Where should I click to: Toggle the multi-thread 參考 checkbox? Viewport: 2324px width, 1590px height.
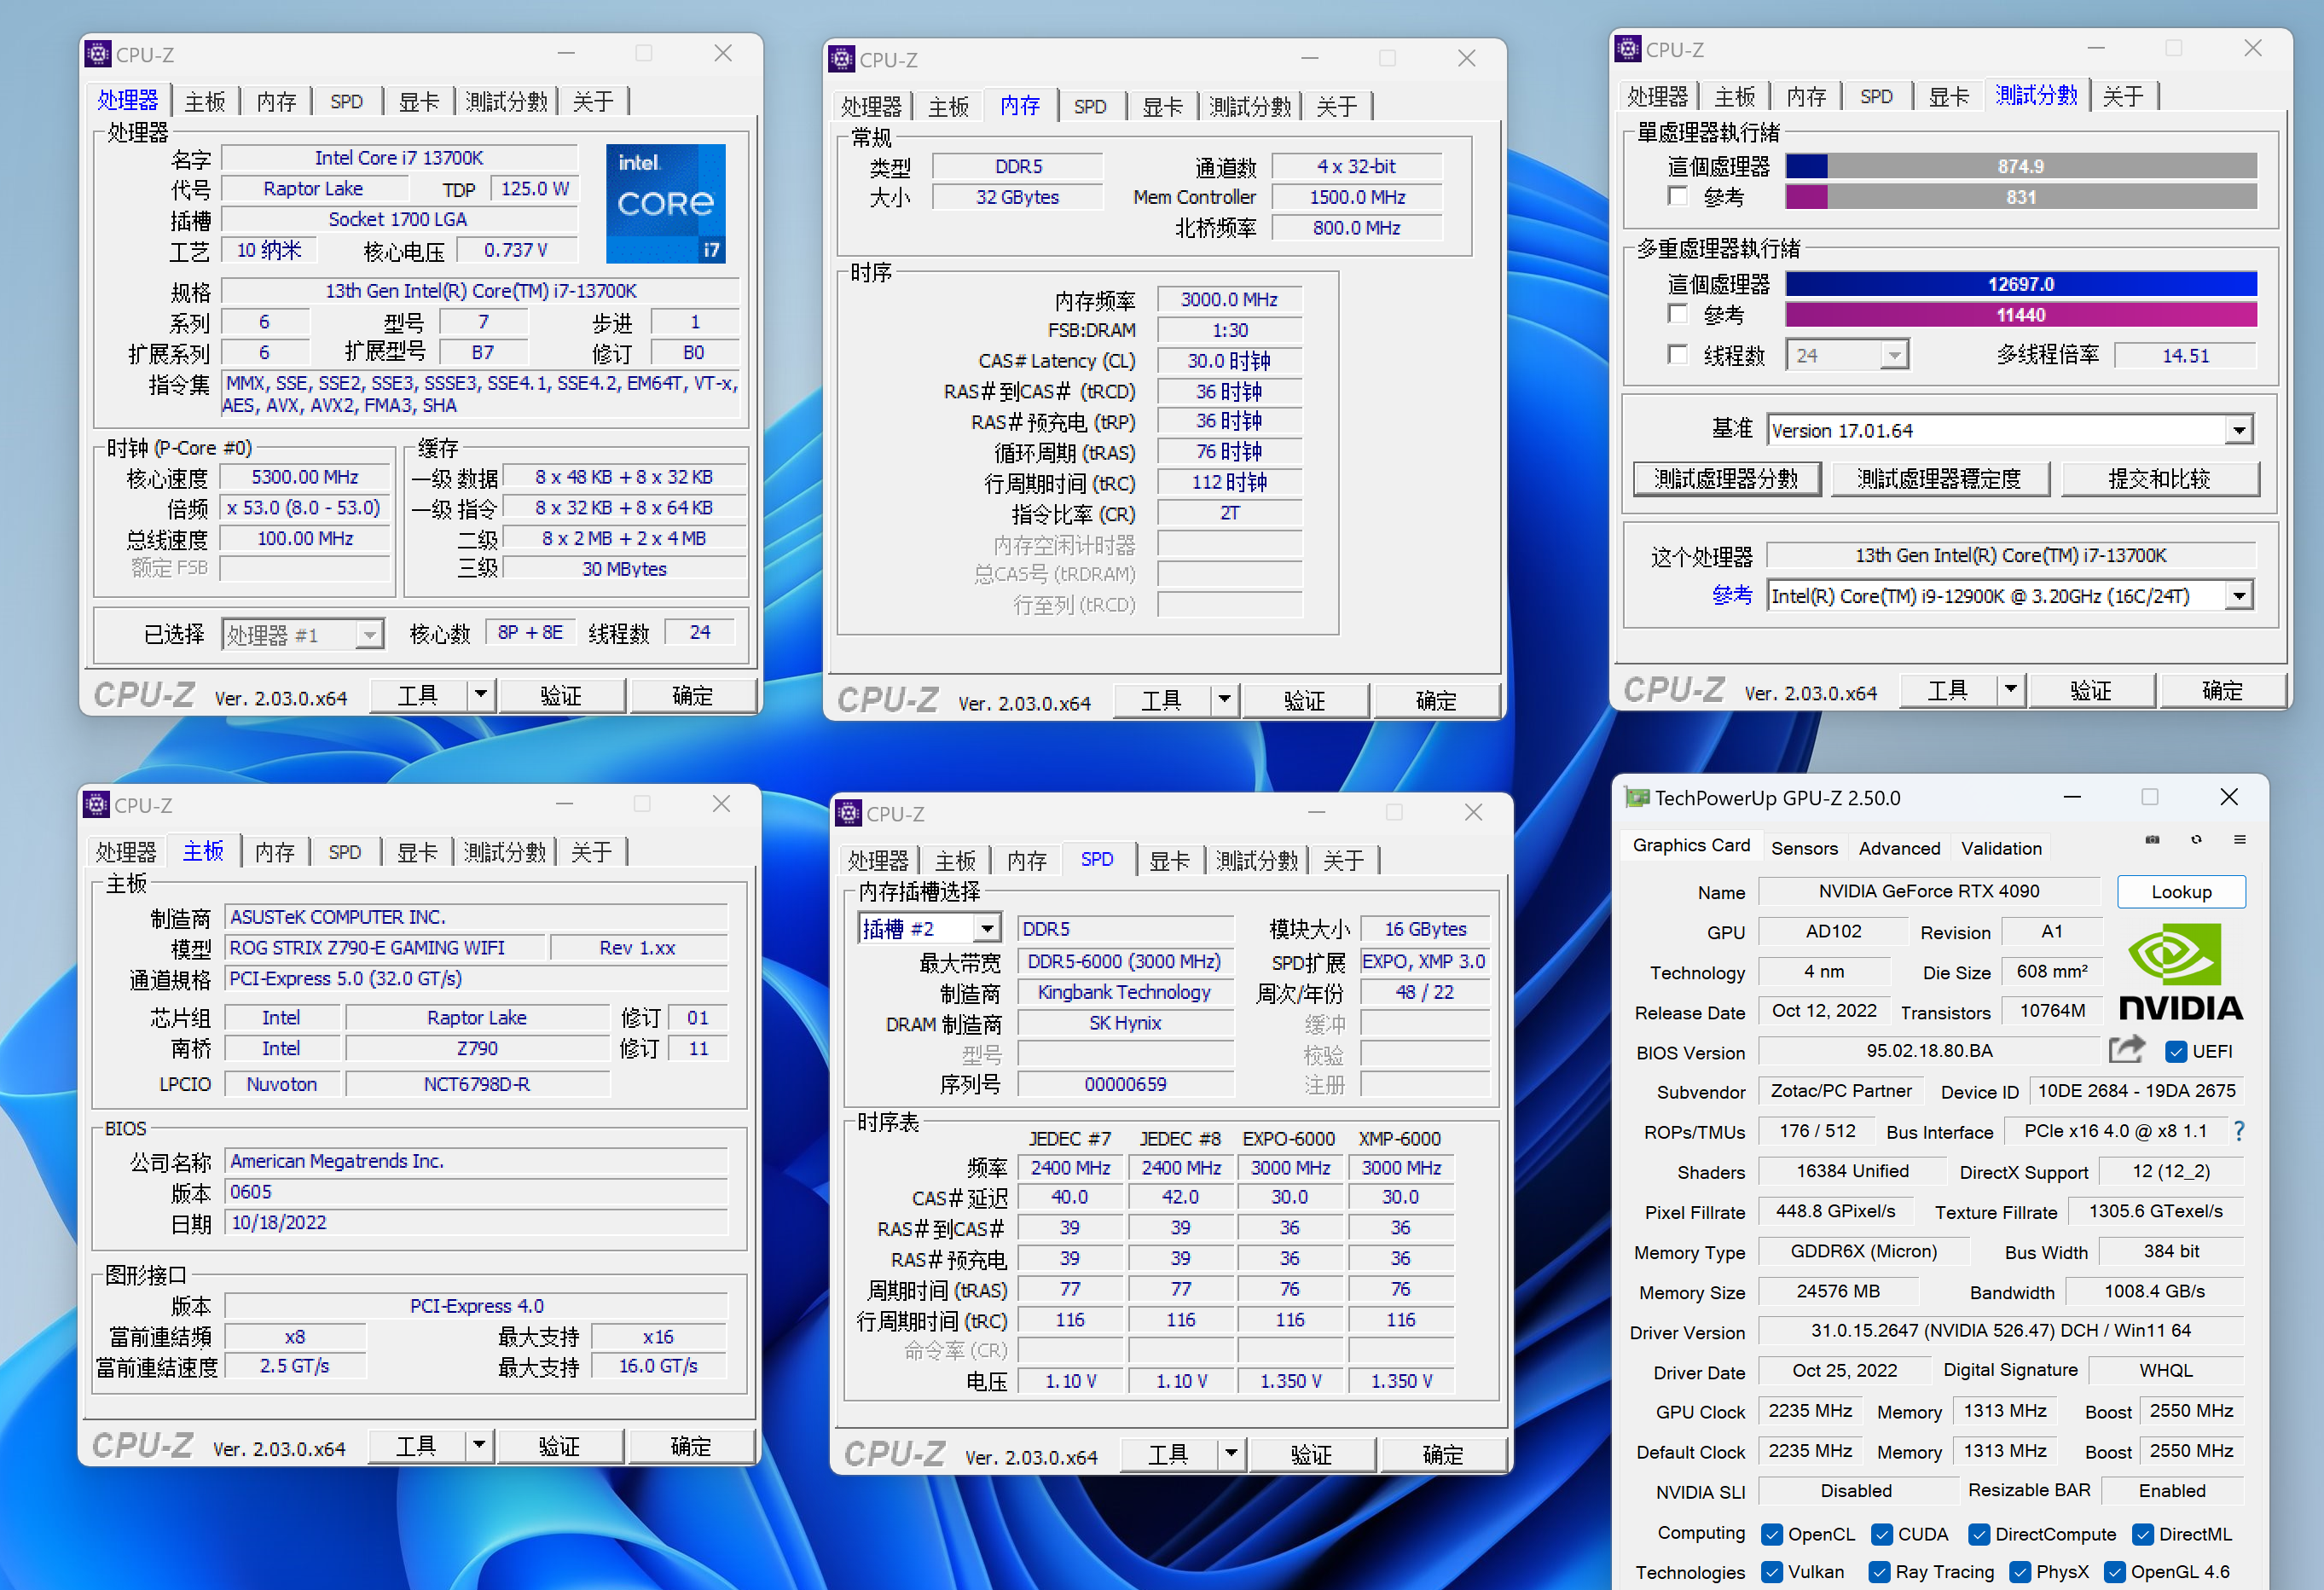click(x=1678, y=314)
